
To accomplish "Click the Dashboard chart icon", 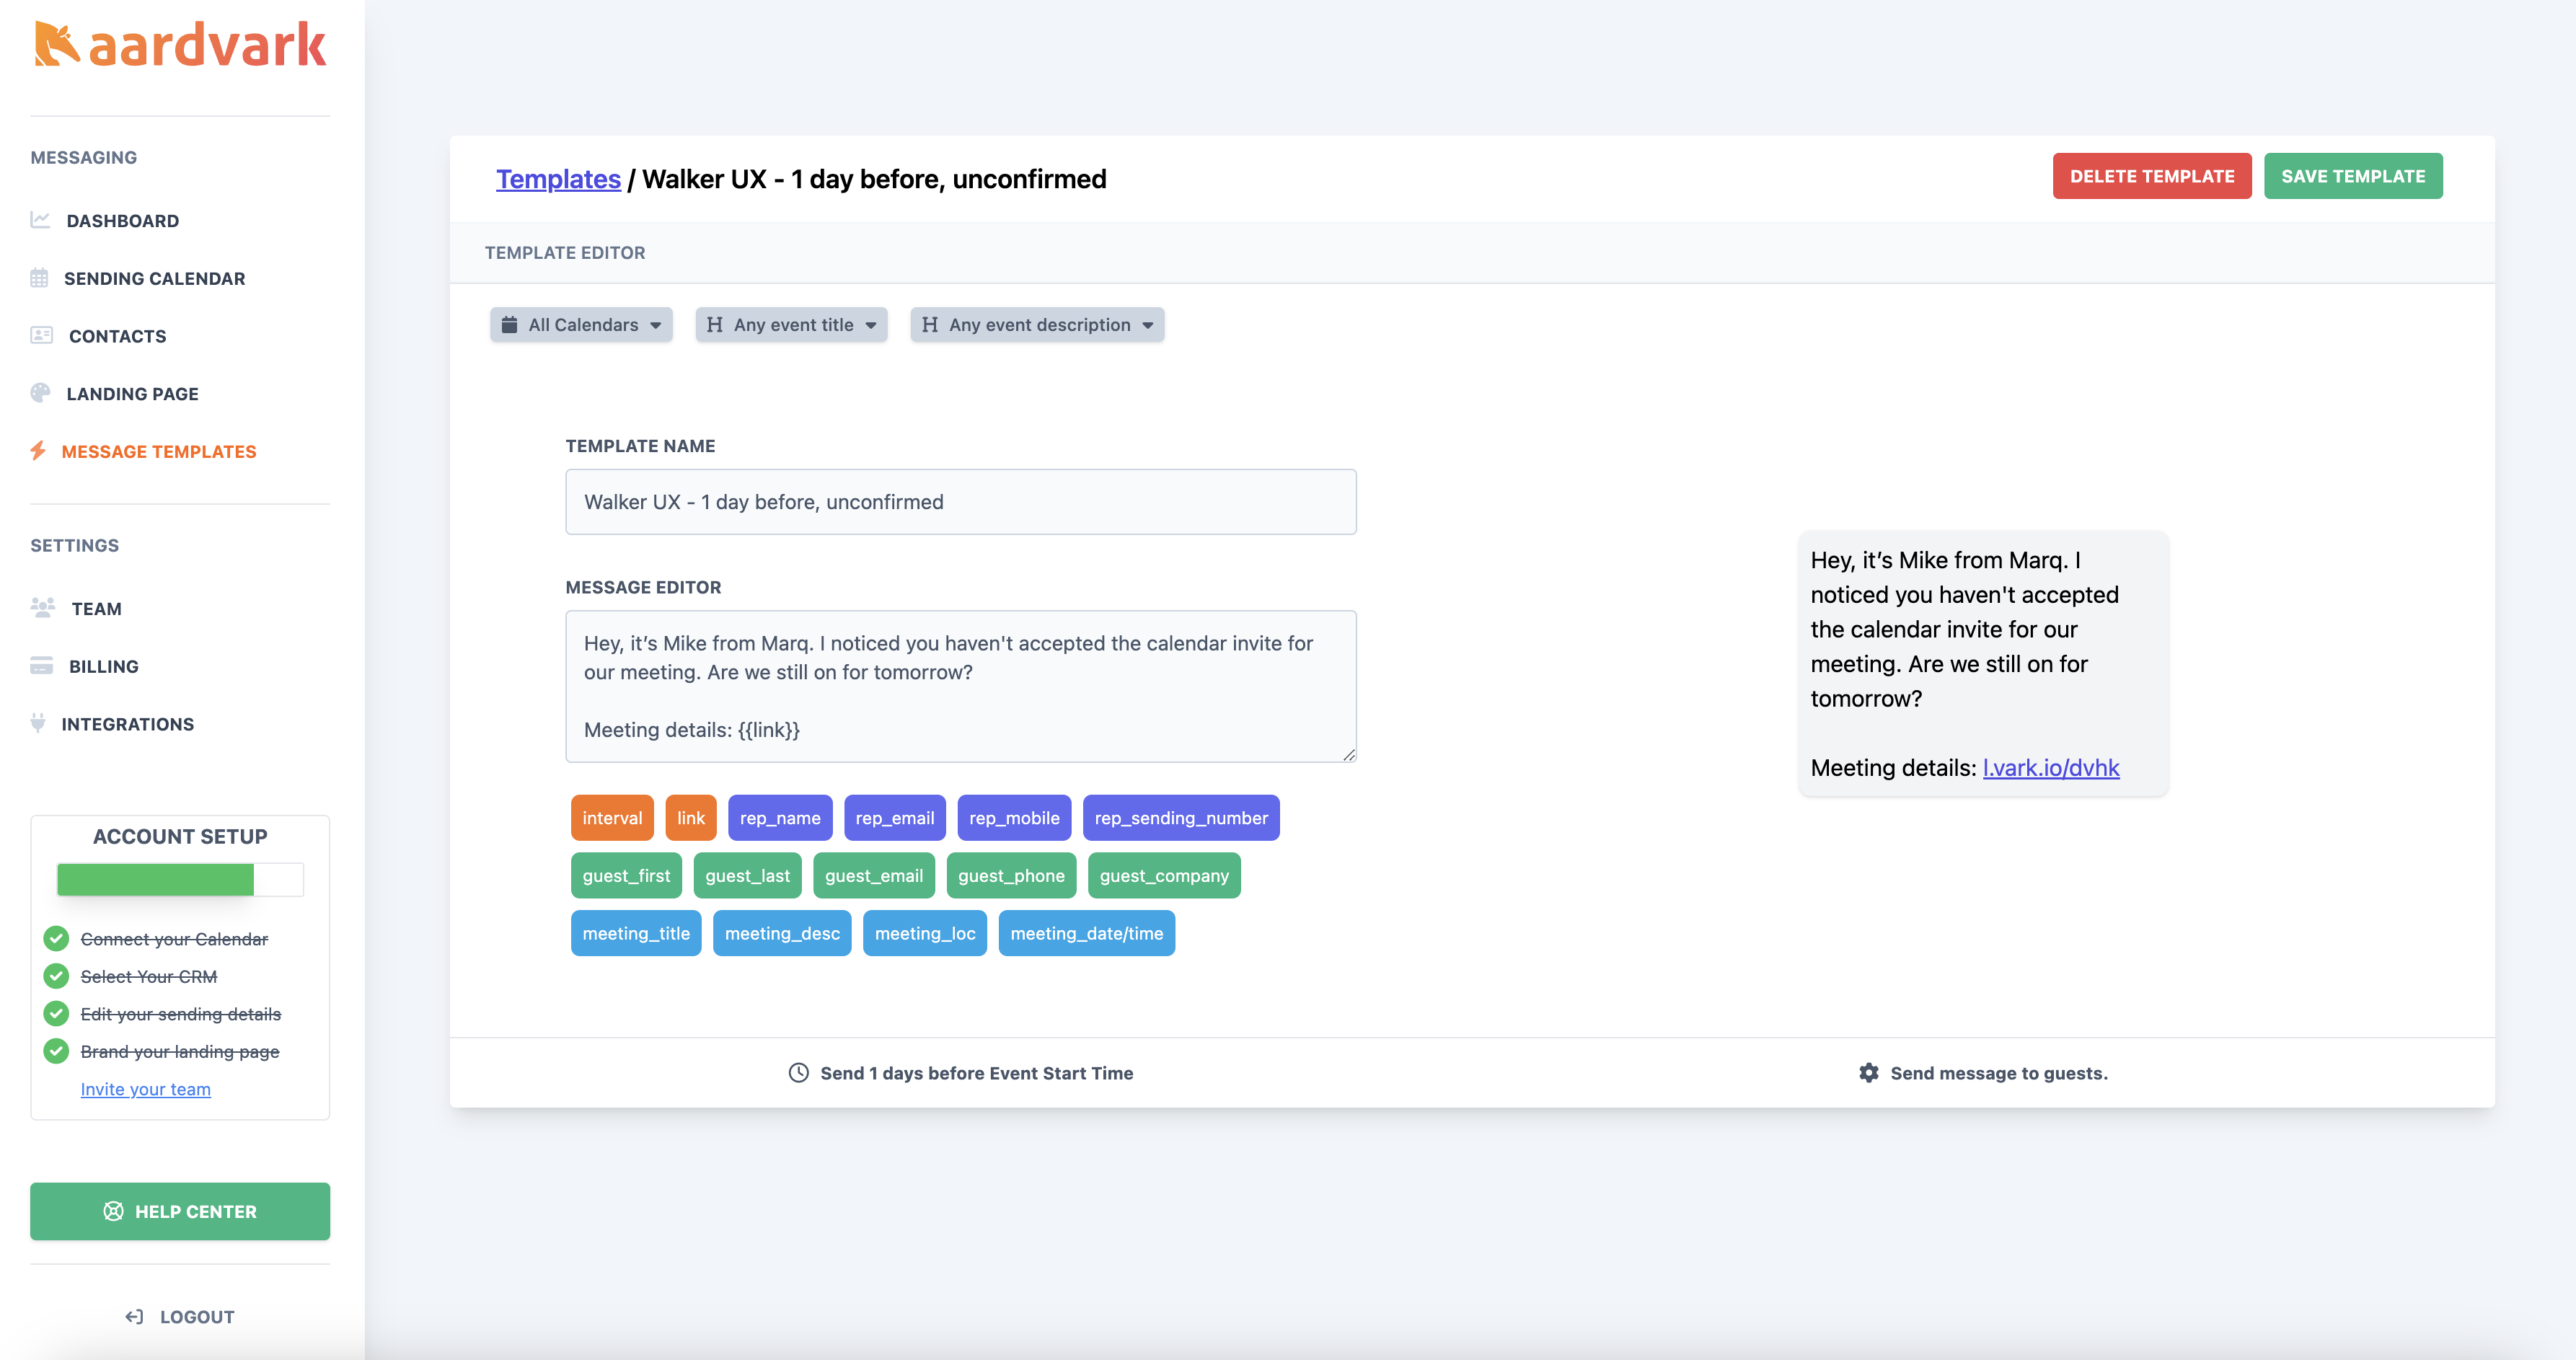I will [40, 220].
